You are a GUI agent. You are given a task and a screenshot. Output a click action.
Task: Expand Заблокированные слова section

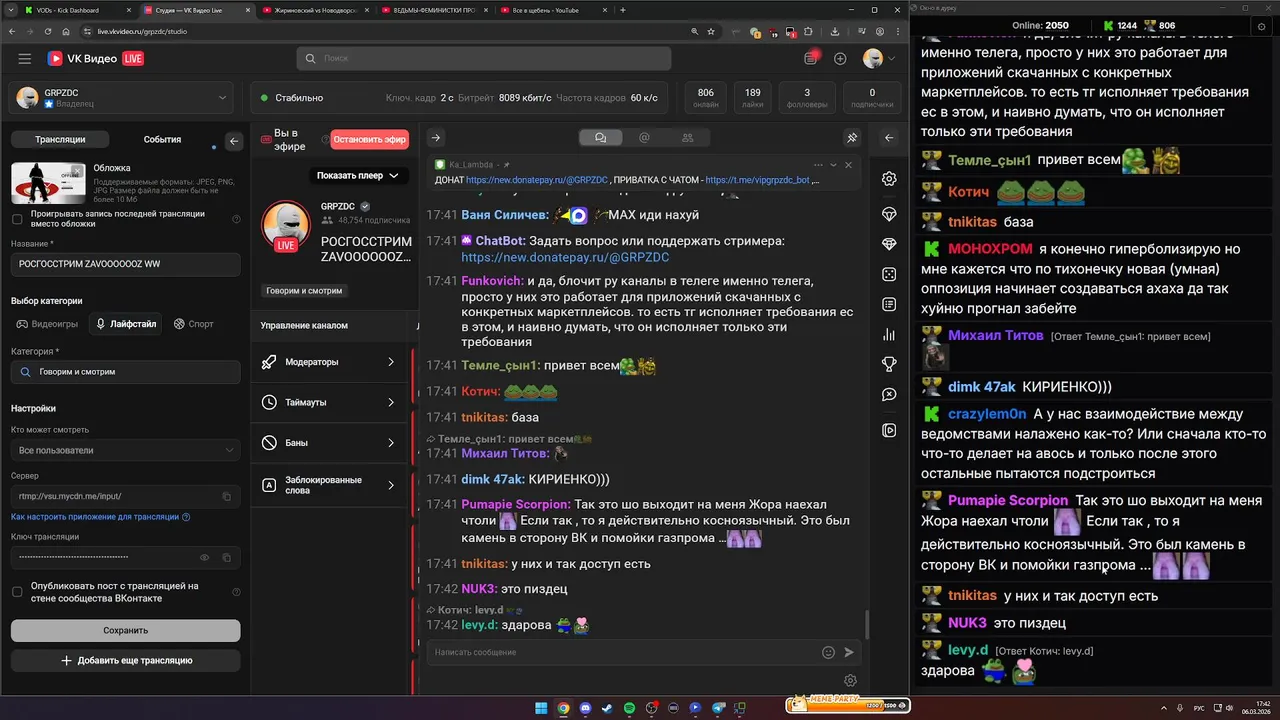[330, 485]
